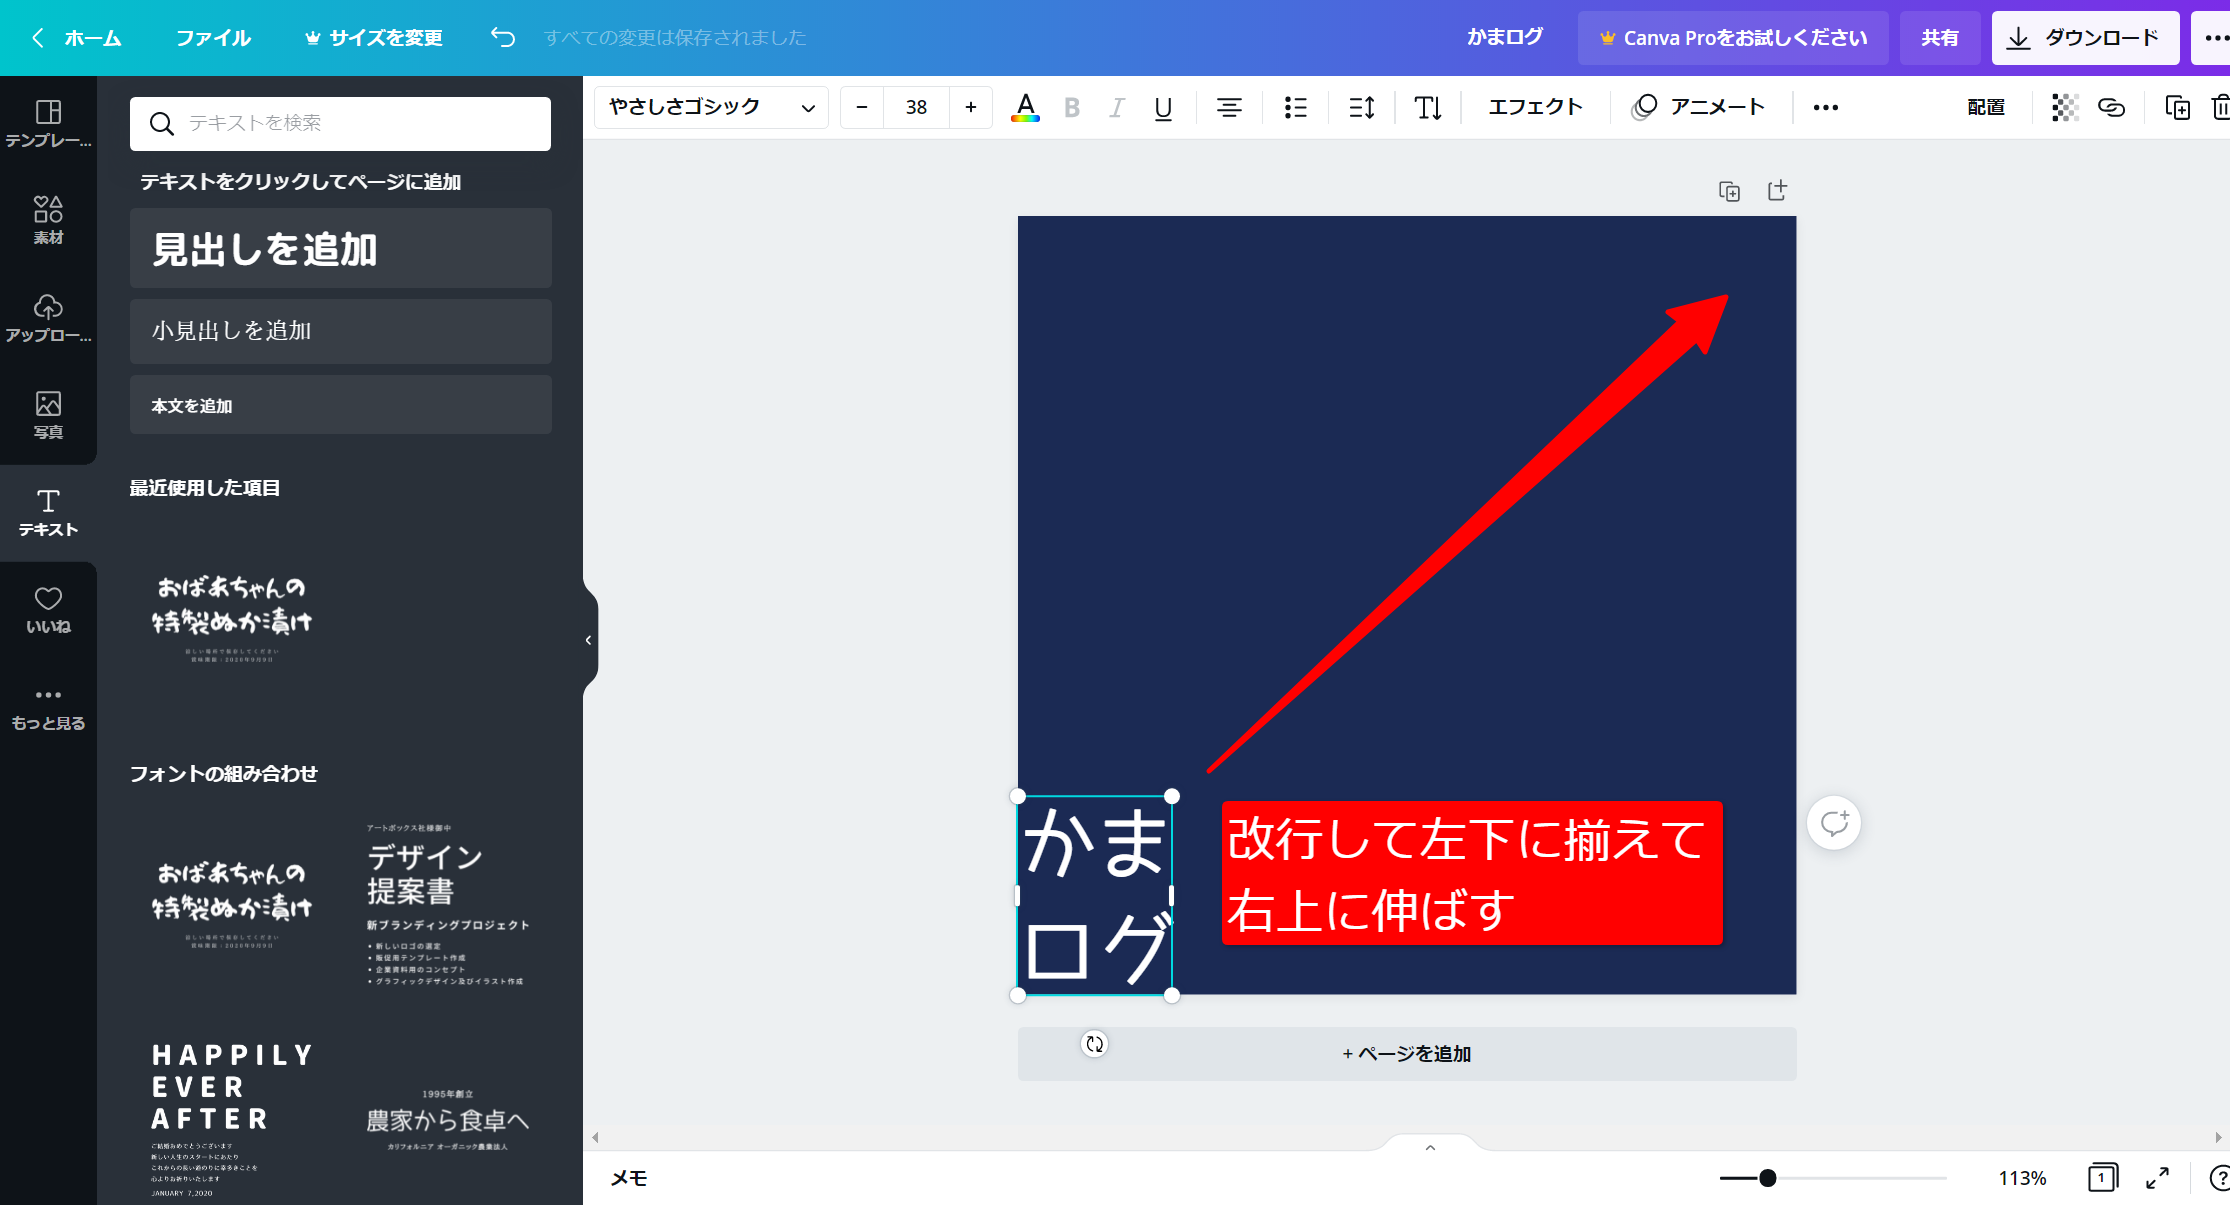Duplicate page icon above canvas

pyautogui.click(x=1729, y=191)
